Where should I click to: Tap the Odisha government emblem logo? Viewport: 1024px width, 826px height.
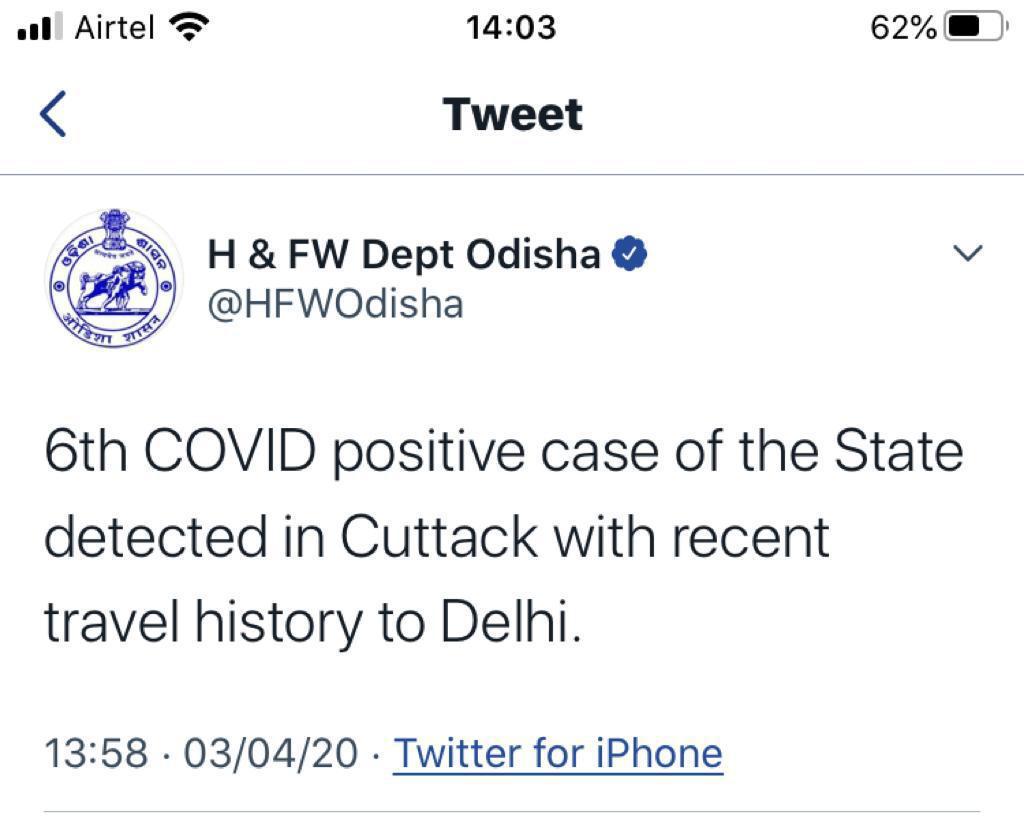tap(114, 278)
